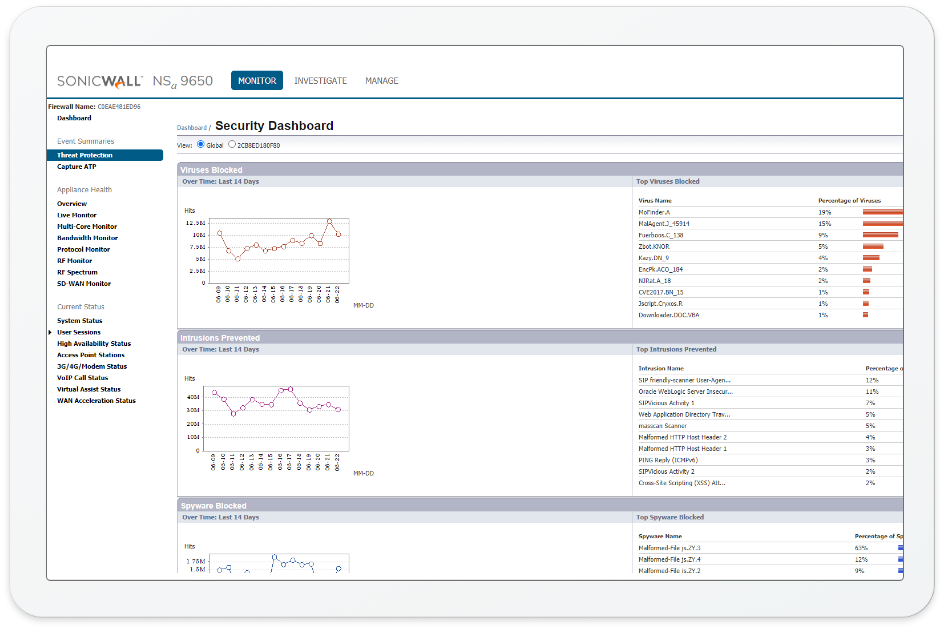
Task: Click the Dashboard item in the sidebar
Action: [x=74, y=118]
